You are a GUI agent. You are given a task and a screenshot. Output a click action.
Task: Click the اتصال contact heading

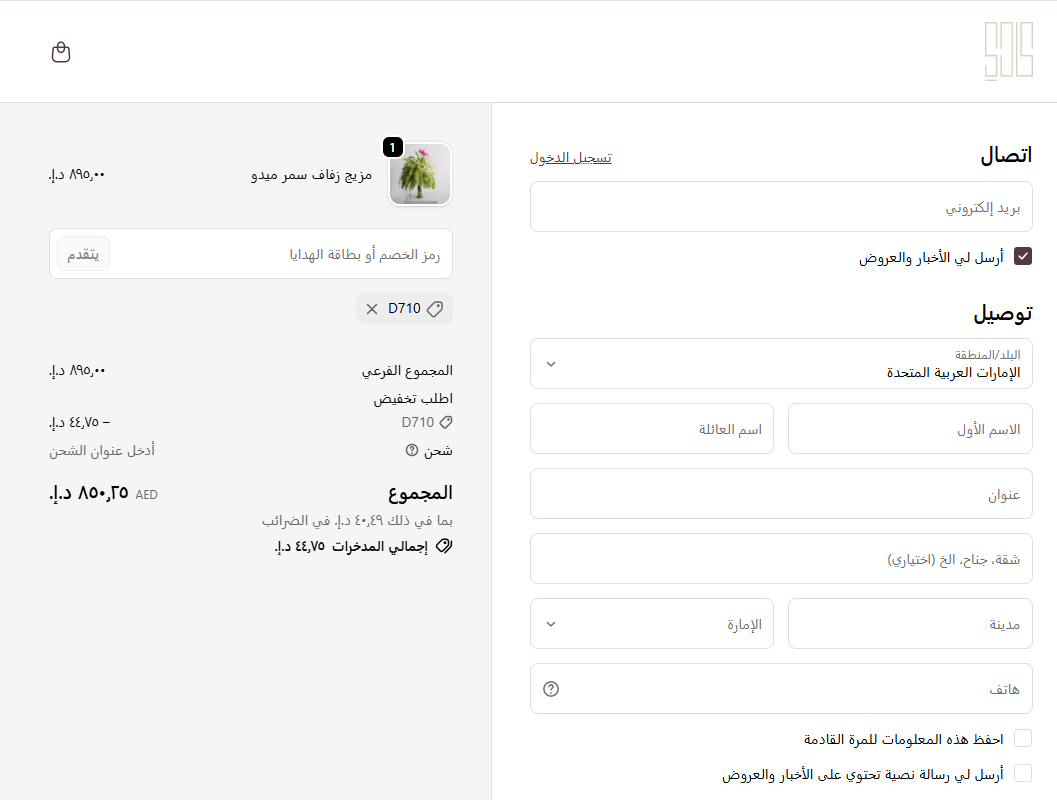(1006, 155)
